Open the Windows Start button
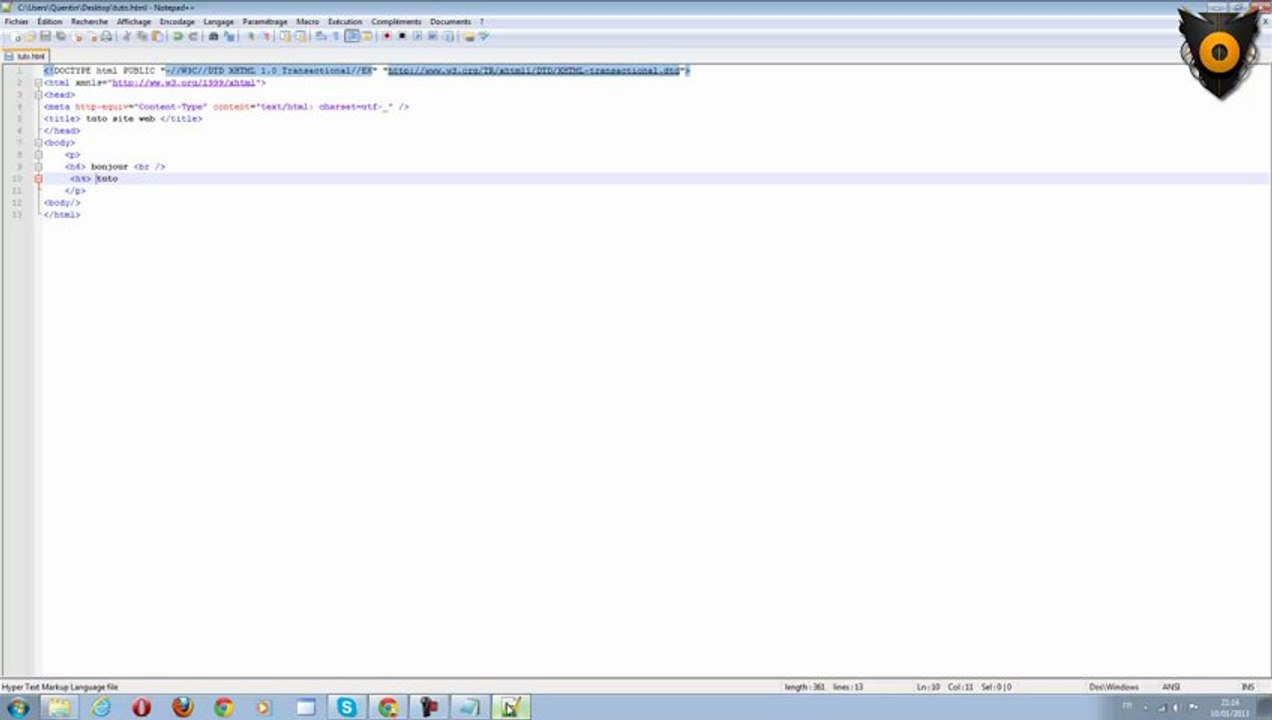This screenshot has height=720, width=1272. coord(18,707)
